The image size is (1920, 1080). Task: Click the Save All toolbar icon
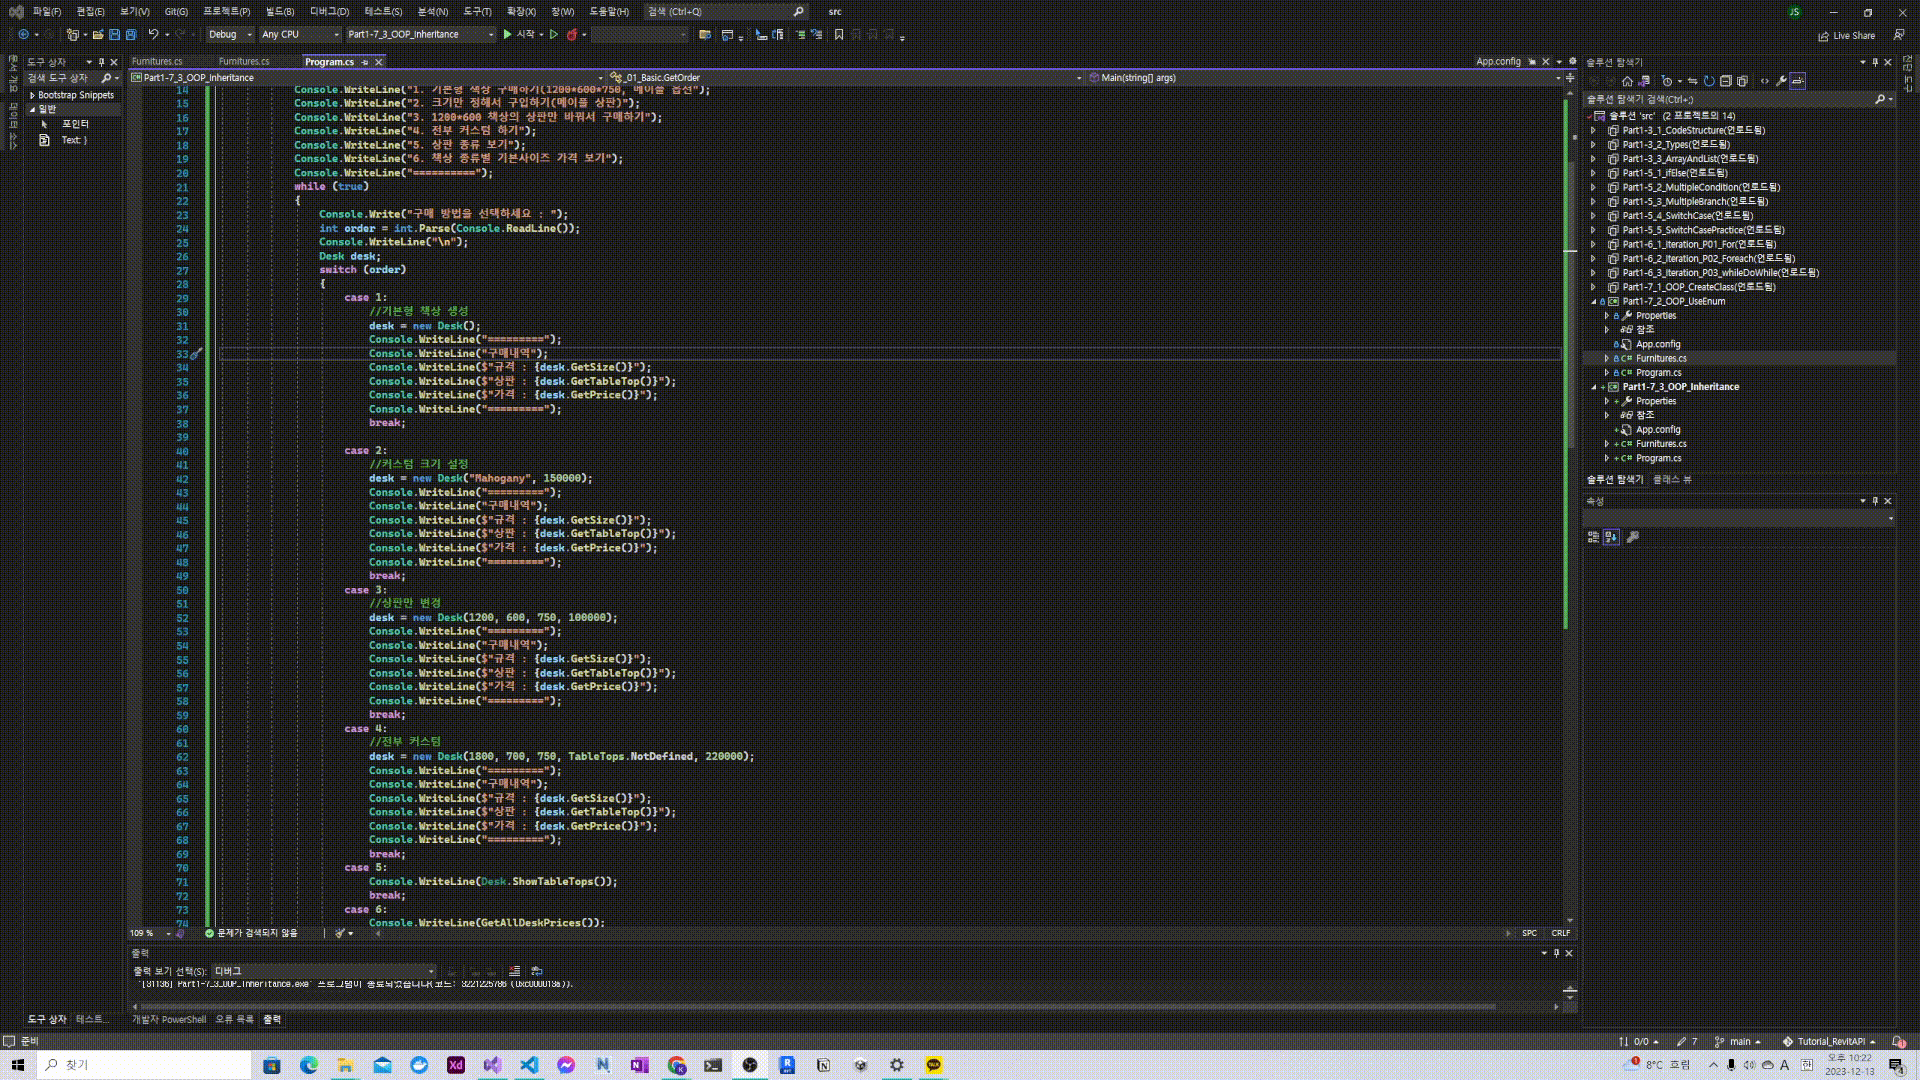[x=130, y=35]
